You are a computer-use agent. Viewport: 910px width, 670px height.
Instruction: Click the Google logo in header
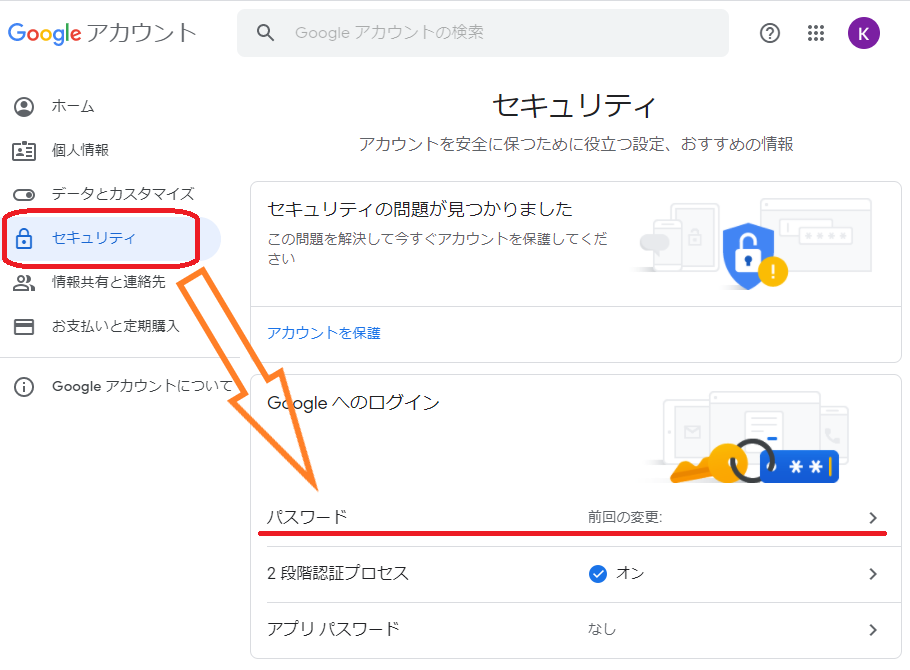pos(45,33)
